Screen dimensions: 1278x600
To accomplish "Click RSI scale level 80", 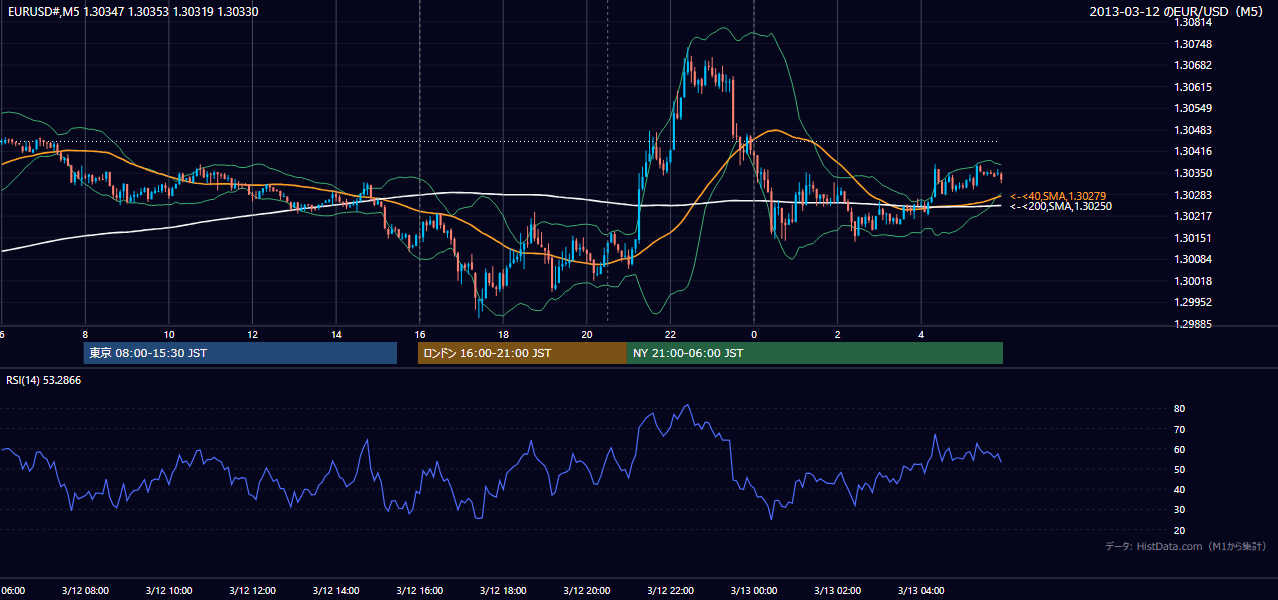I will [x=1179, y=409].
